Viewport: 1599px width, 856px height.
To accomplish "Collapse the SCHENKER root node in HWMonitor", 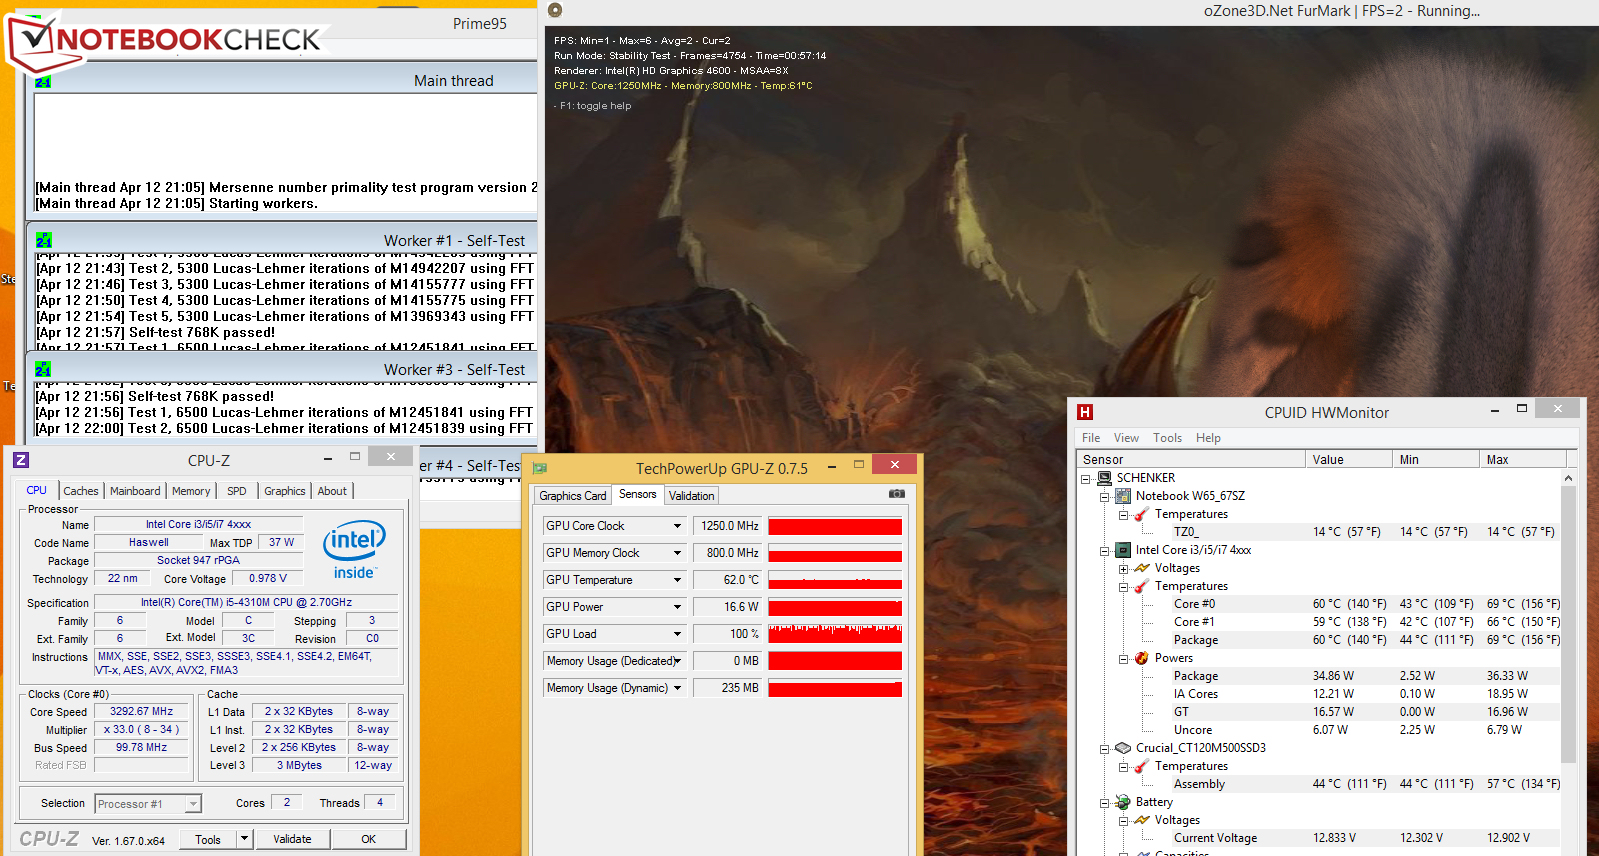I will [x=1085, y=479].
